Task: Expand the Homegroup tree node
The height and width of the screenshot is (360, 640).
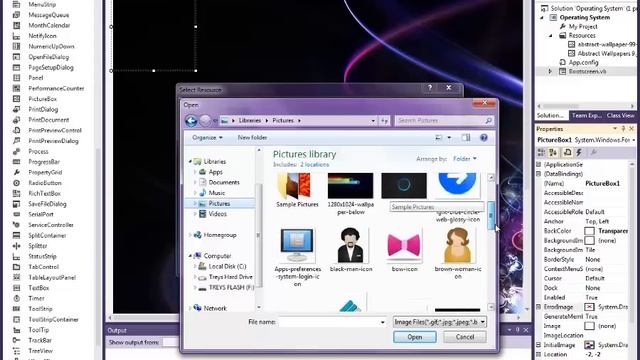Action: 190,235
